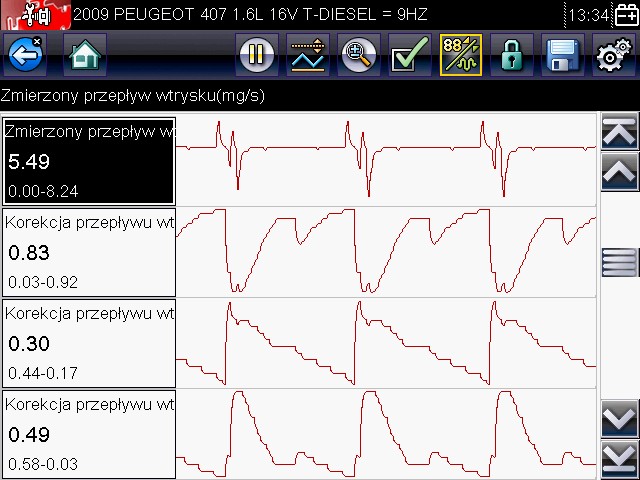Open the checkmark custom data list
The height and width of the screenshot is (480, 640).
click(409, 56)
